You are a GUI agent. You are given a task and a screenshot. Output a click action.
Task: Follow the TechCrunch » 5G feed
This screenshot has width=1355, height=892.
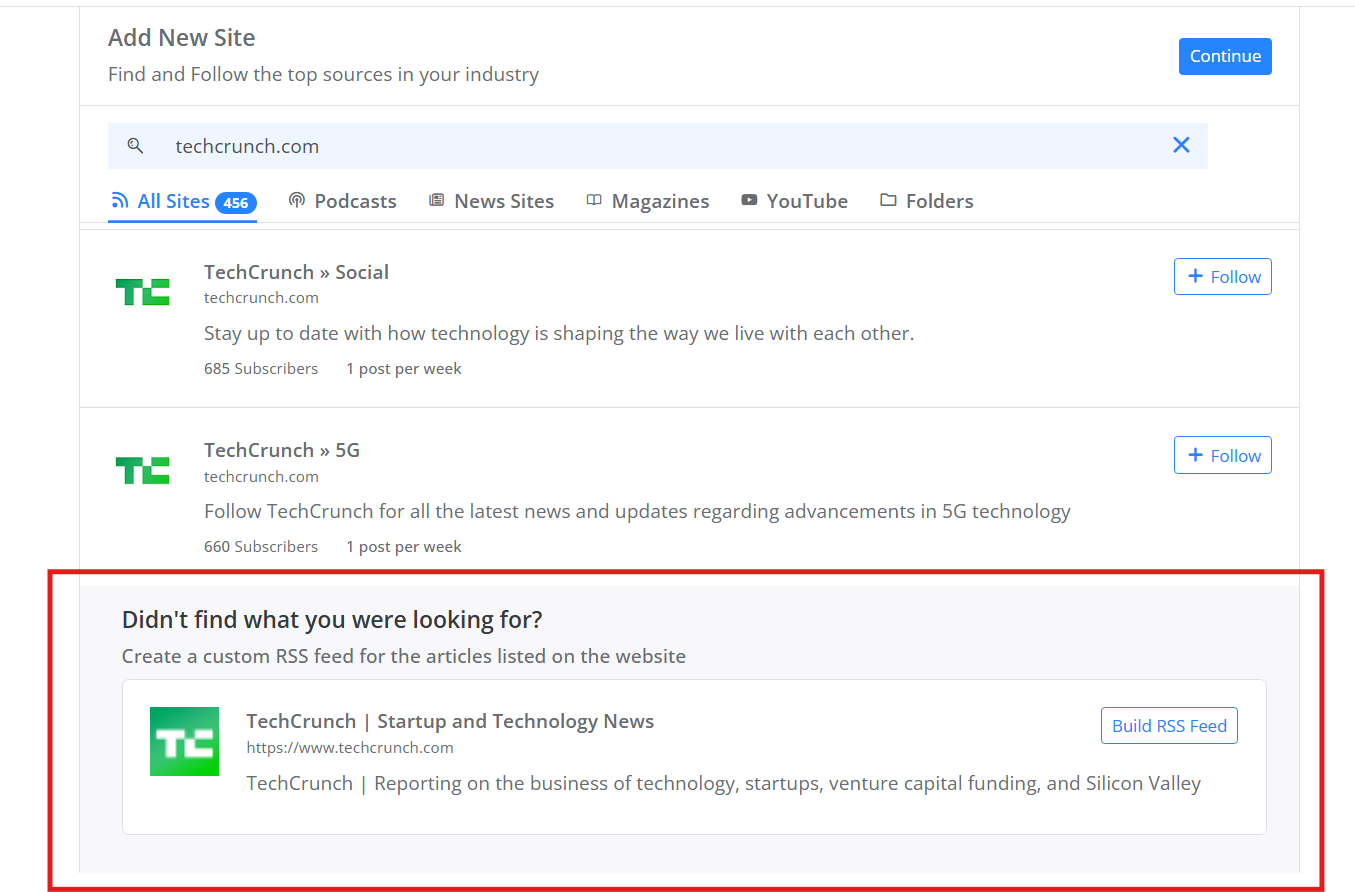point(1222,456)
